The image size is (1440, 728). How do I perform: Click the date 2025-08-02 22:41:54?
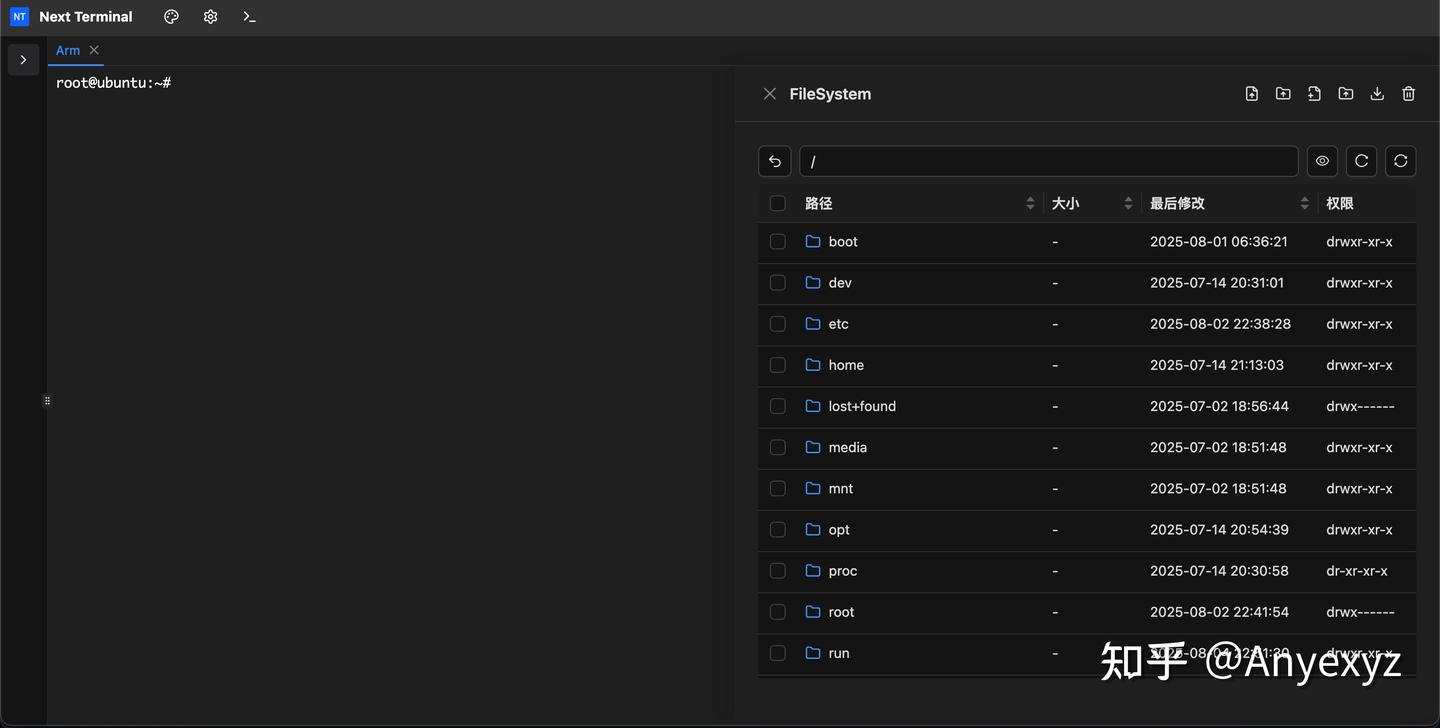pos(1219,612)
